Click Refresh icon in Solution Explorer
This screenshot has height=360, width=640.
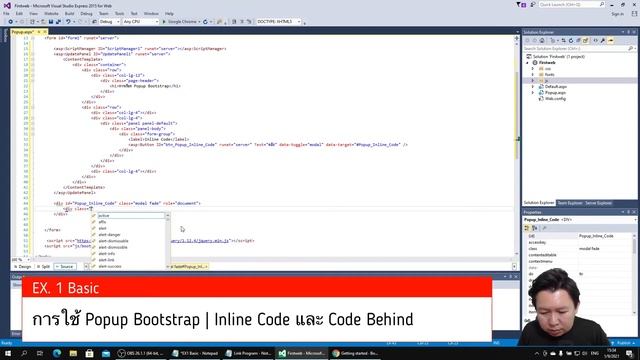point(571,40)
